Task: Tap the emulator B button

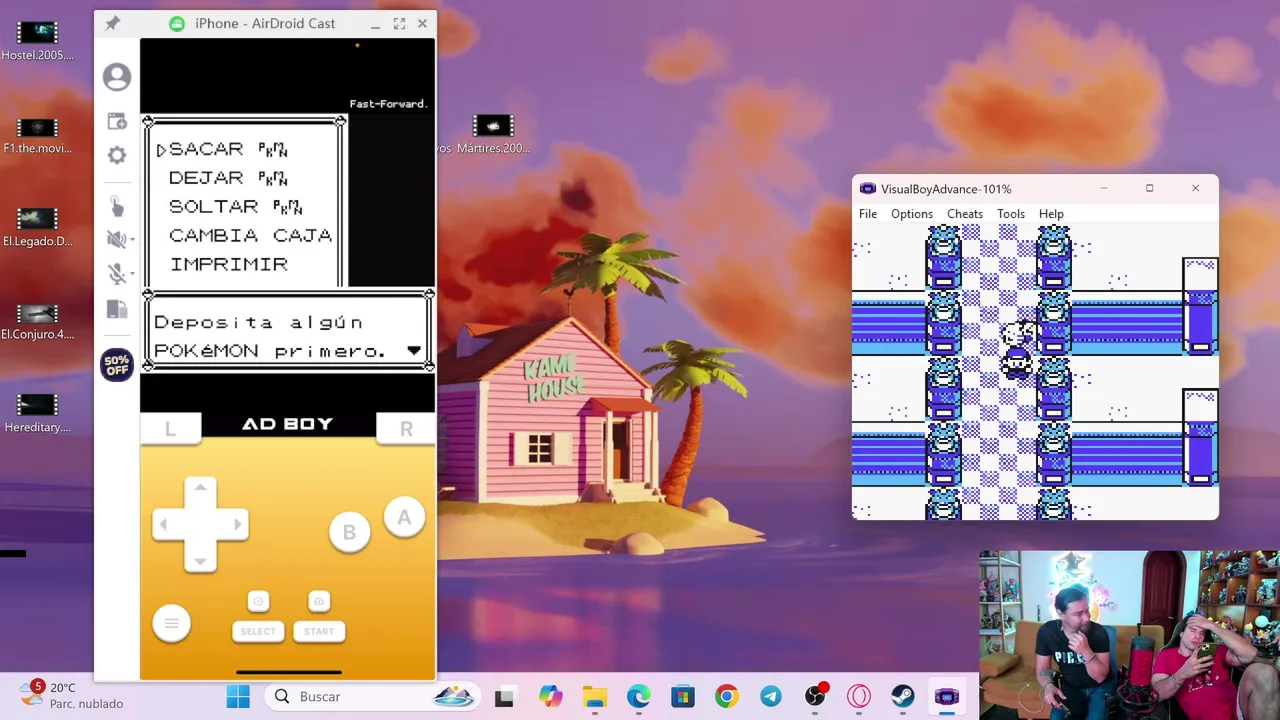Action: tap(349, 532)
